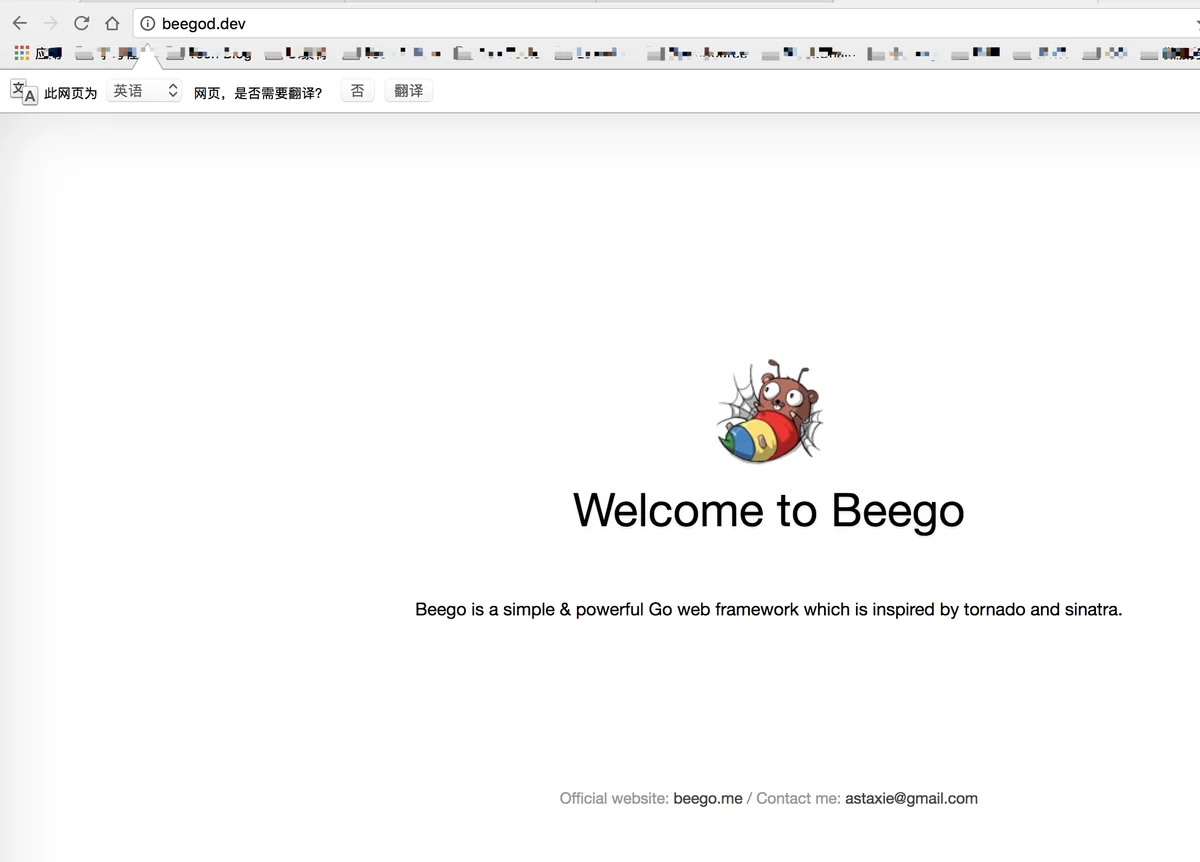Click the '网页，是否需要翻译?' prompt text
The image size is (1200, 862).
[258, 93]
